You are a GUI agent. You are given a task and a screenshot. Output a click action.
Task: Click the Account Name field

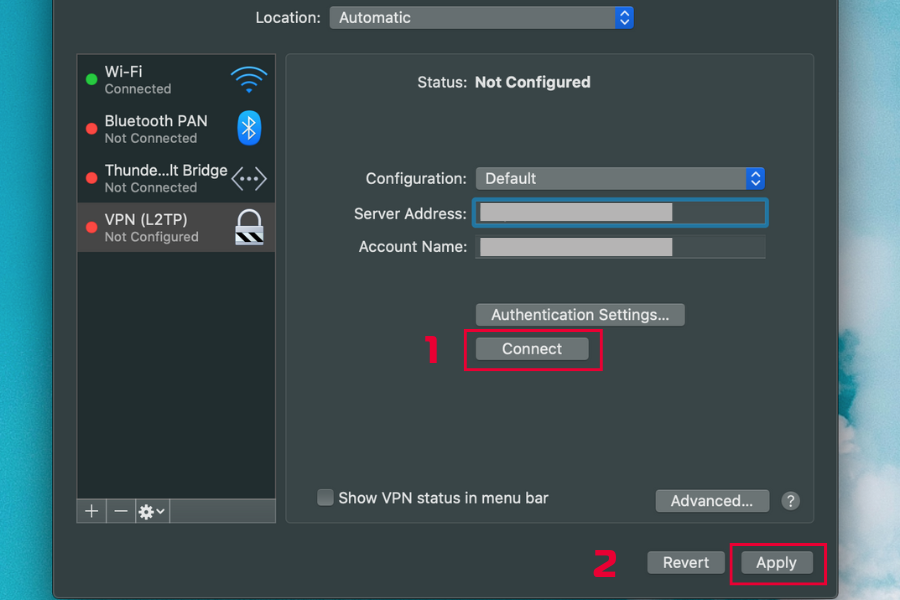(x=620, y=247)
